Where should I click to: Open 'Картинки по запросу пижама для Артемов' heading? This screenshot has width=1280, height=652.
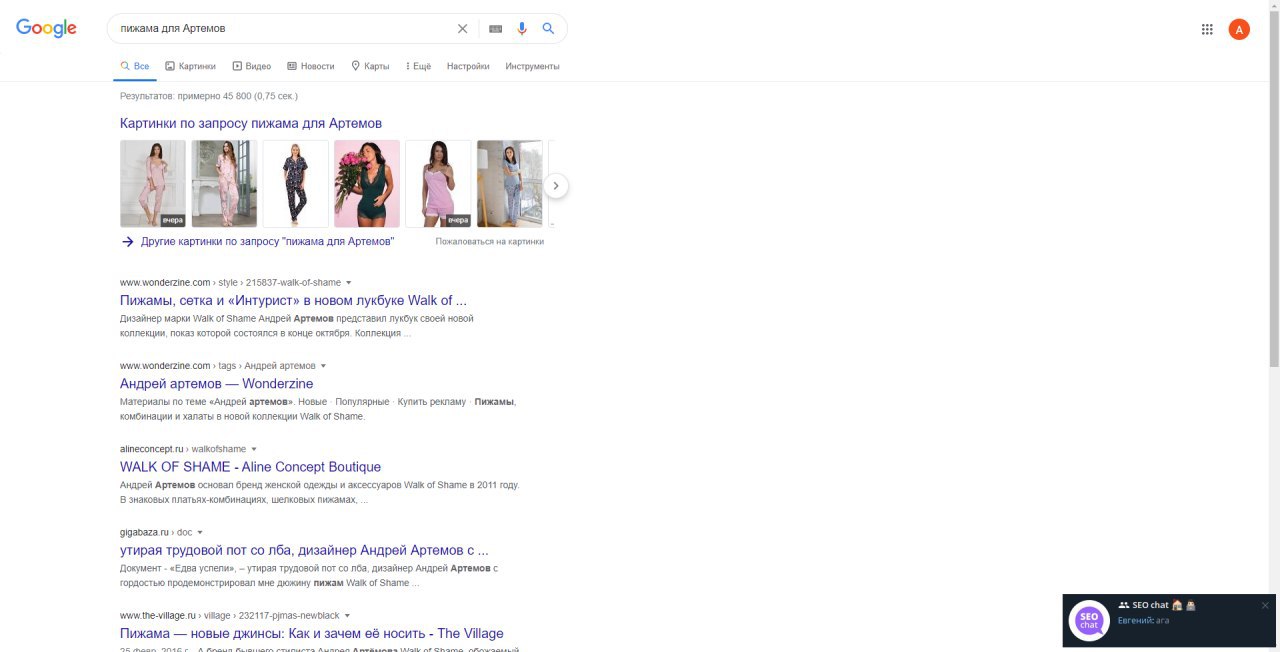click(x=251, y=123)
